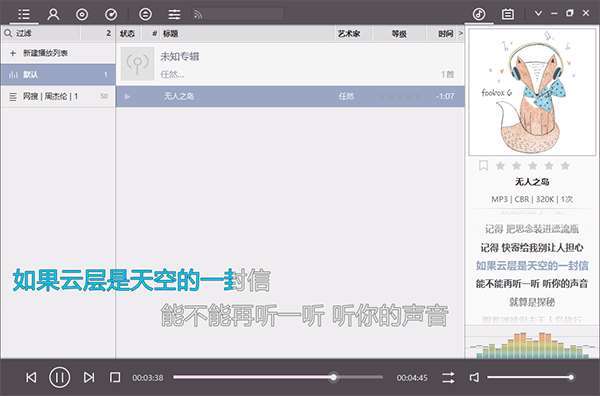The width and height of the screenshot is (600, 396).
Task: Click the volume slider knob
Action: (x=571, y=377)
